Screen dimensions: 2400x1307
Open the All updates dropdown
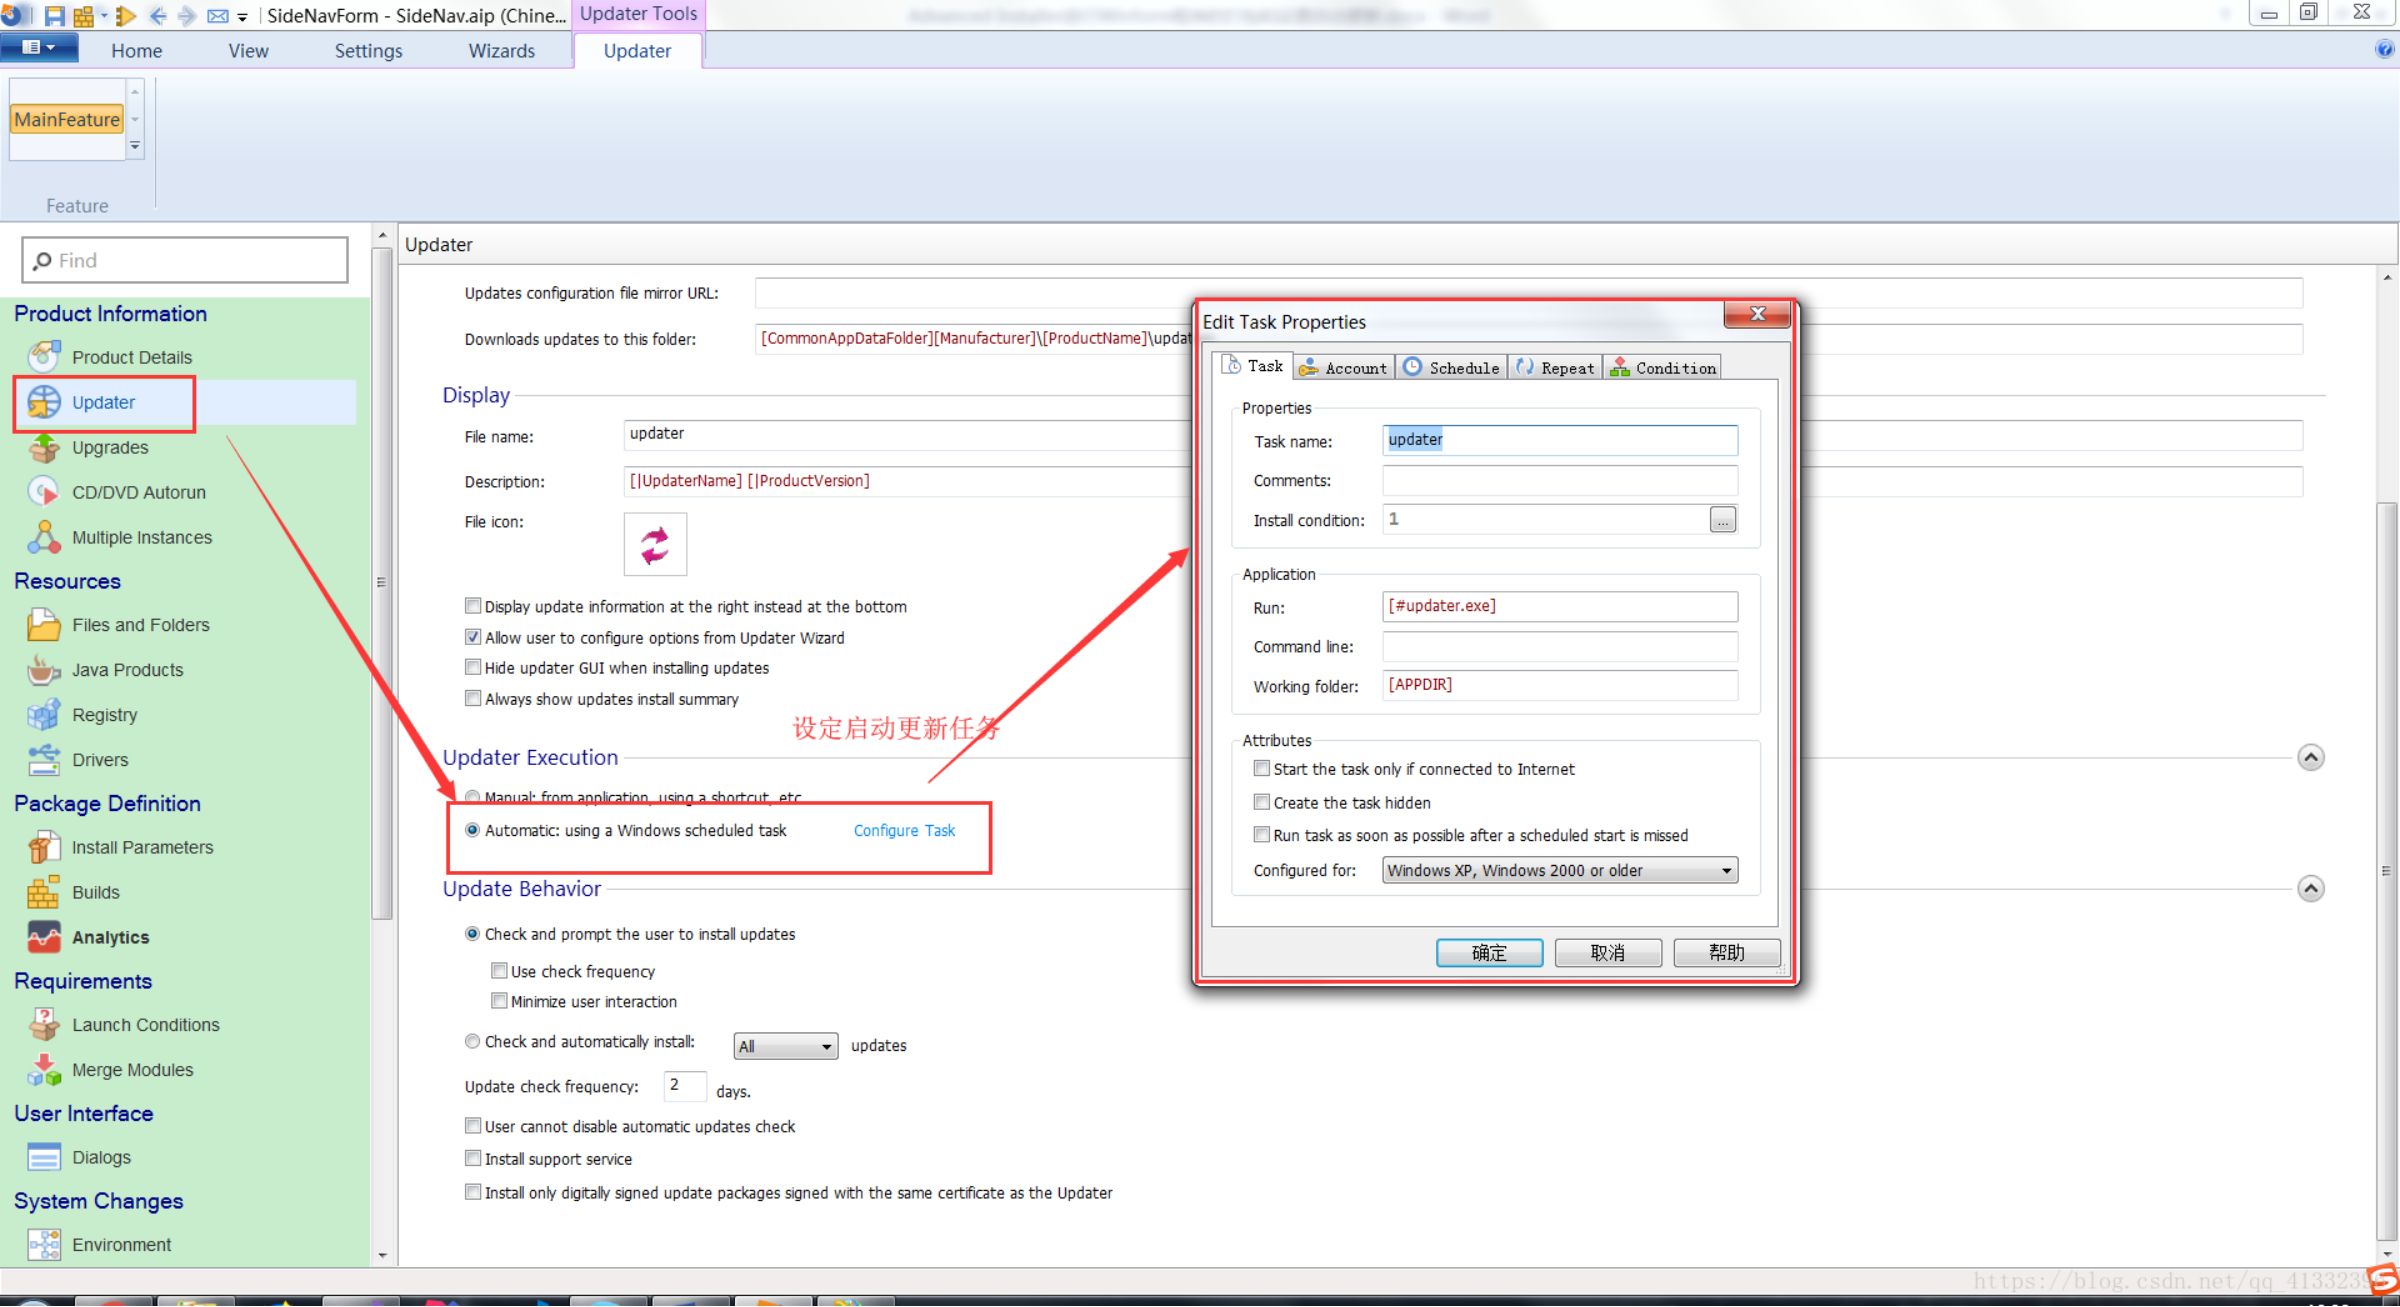pyautogui.click(x=785, y=1046)
